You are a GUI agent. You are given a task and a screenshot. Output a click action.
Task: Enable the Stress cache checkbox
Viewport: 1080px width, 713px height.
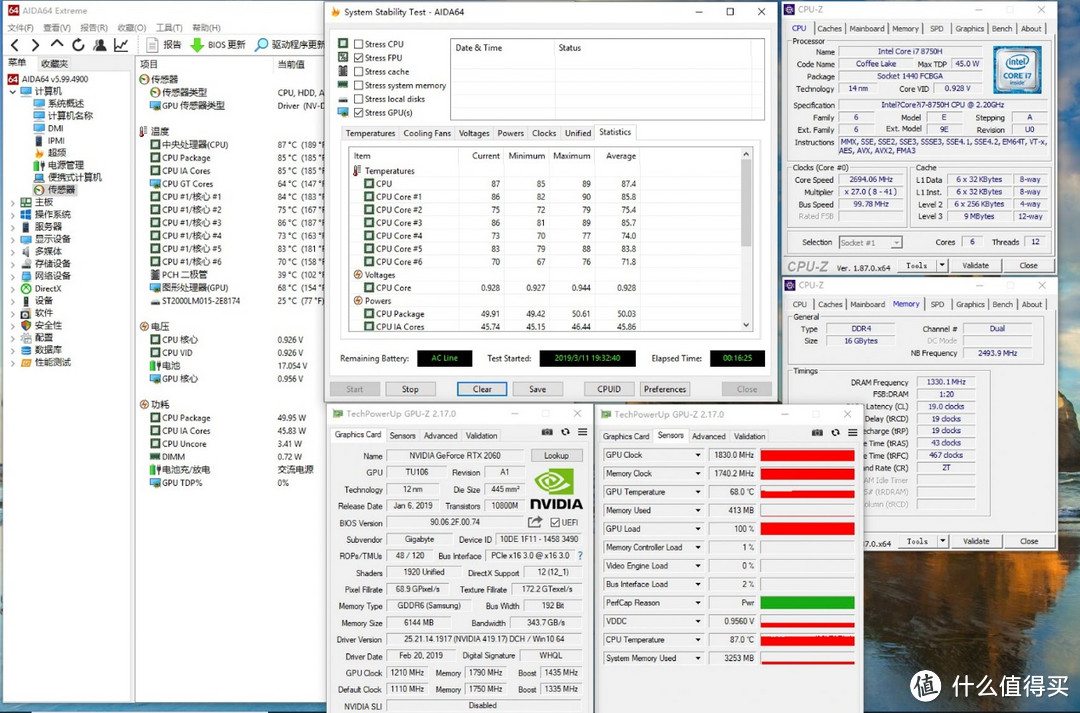point(358,72)
